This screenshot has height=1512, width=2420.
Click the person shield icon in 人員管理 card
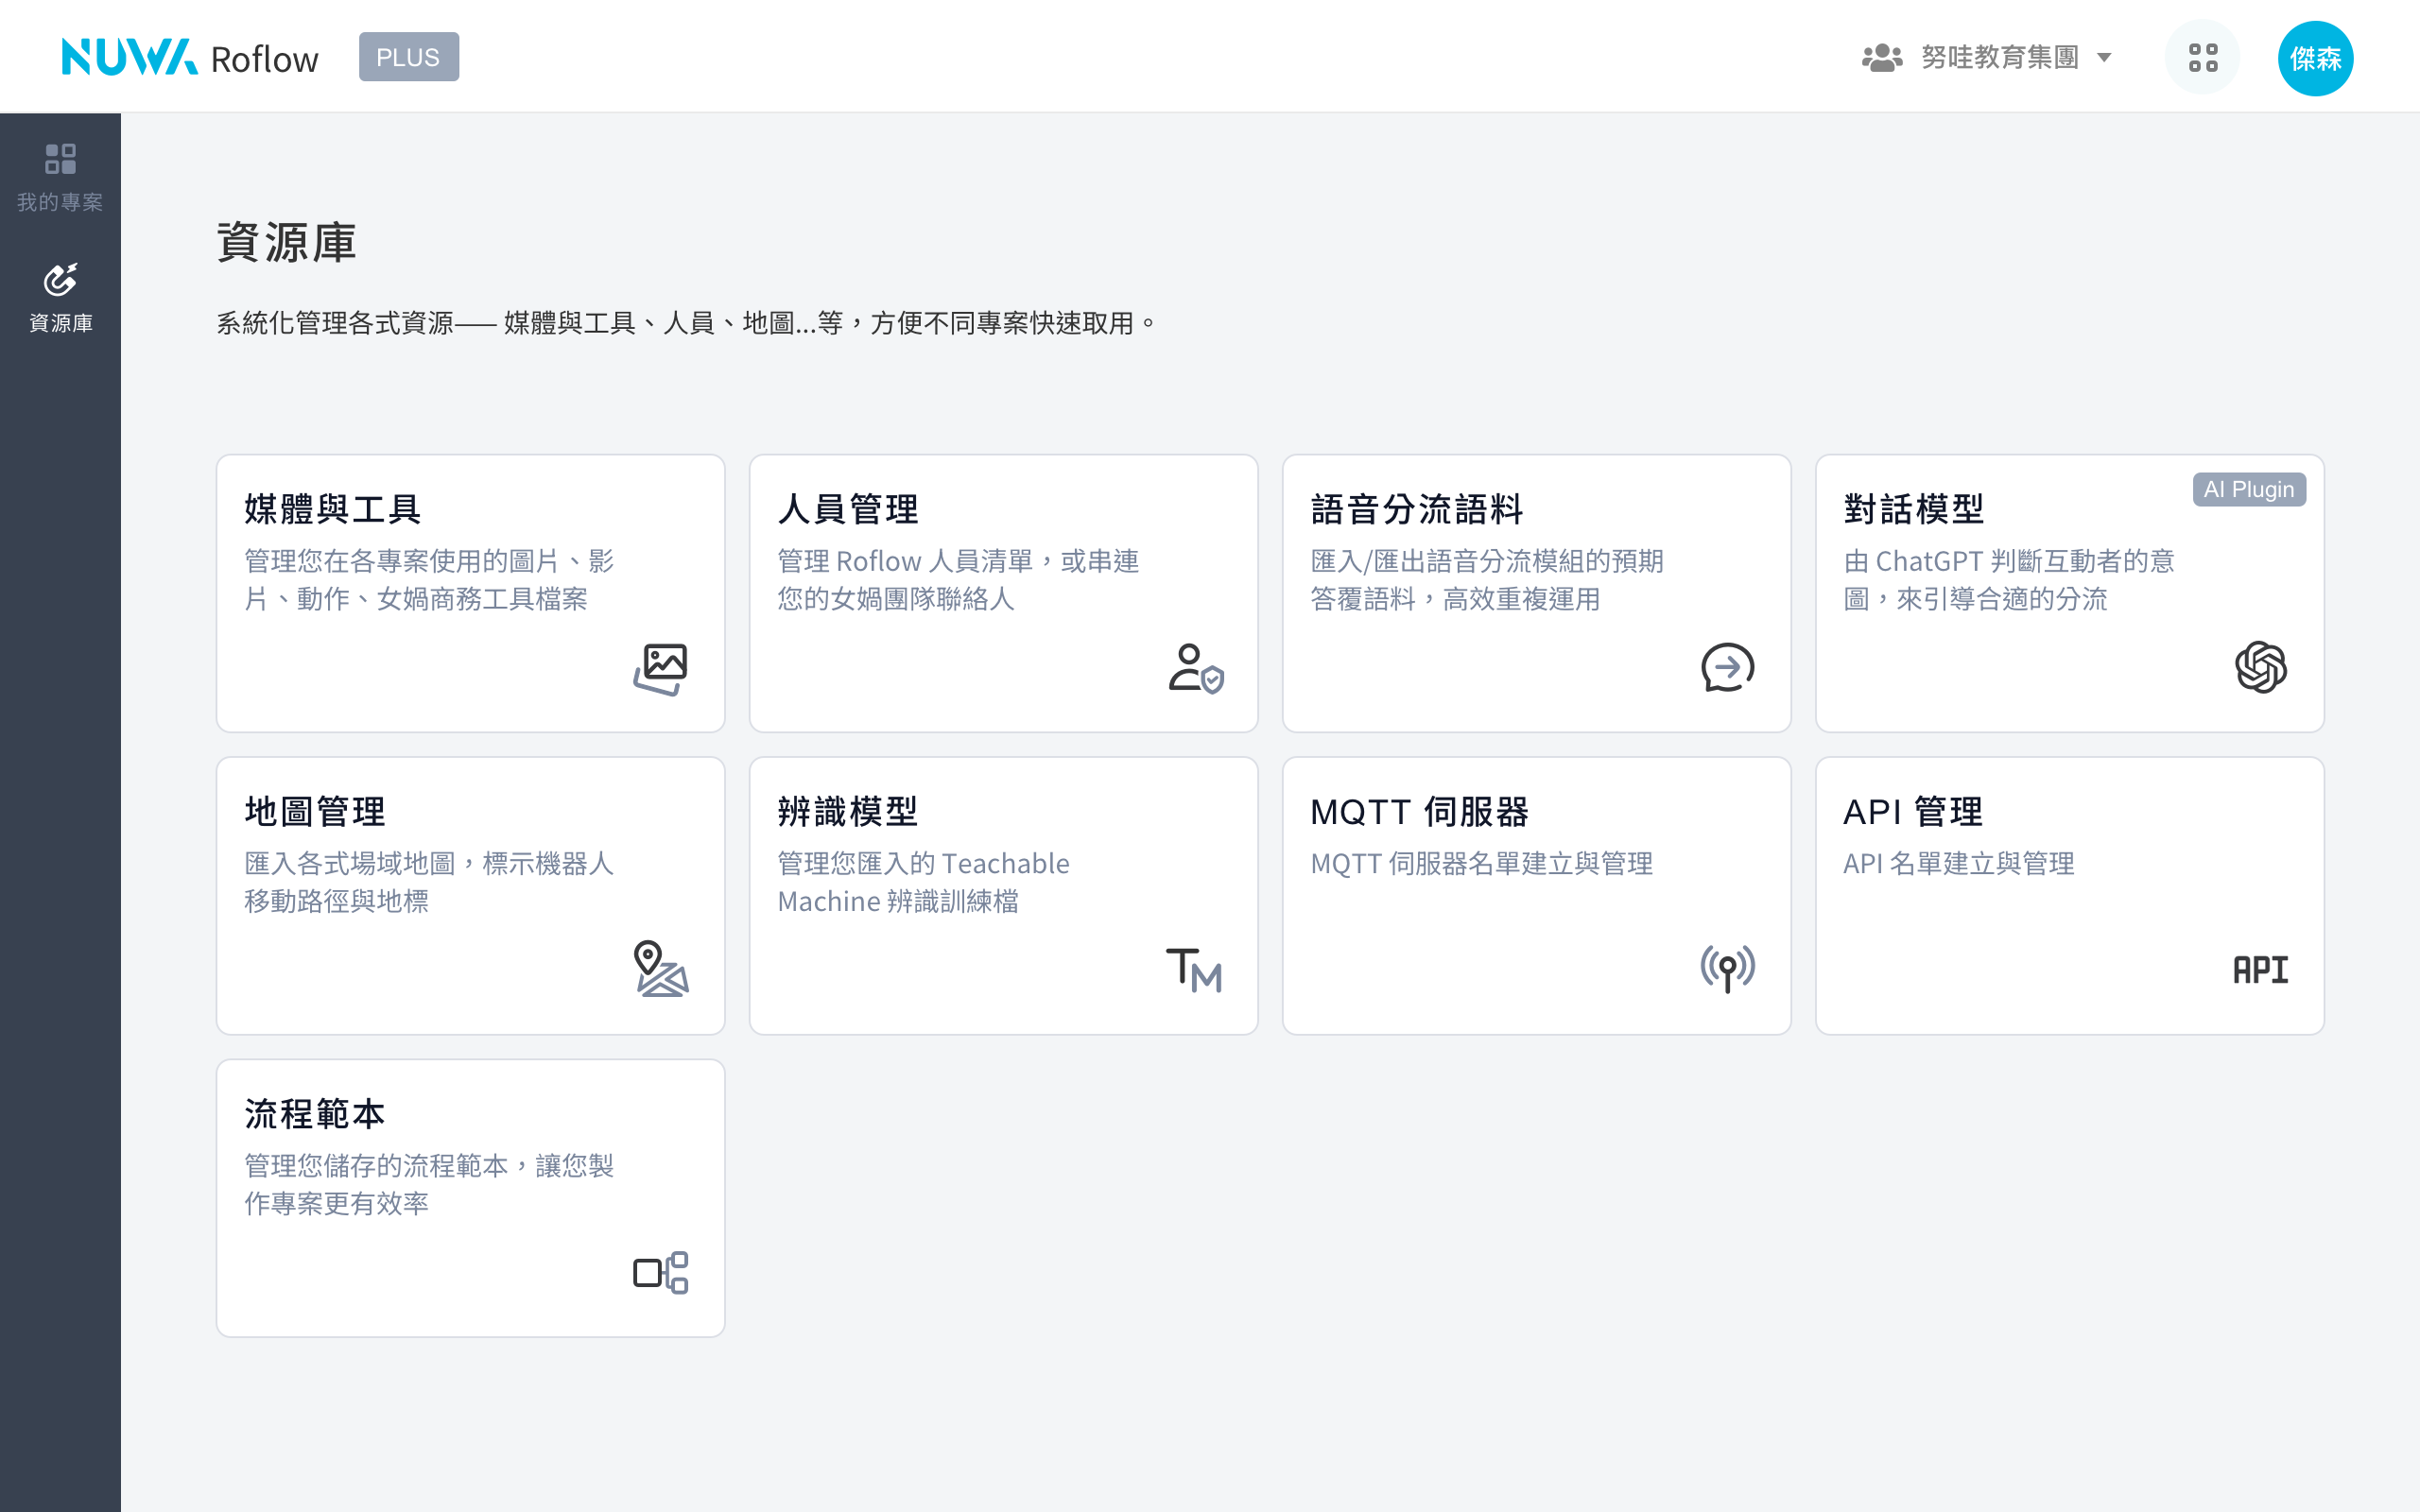(1195, 668)
